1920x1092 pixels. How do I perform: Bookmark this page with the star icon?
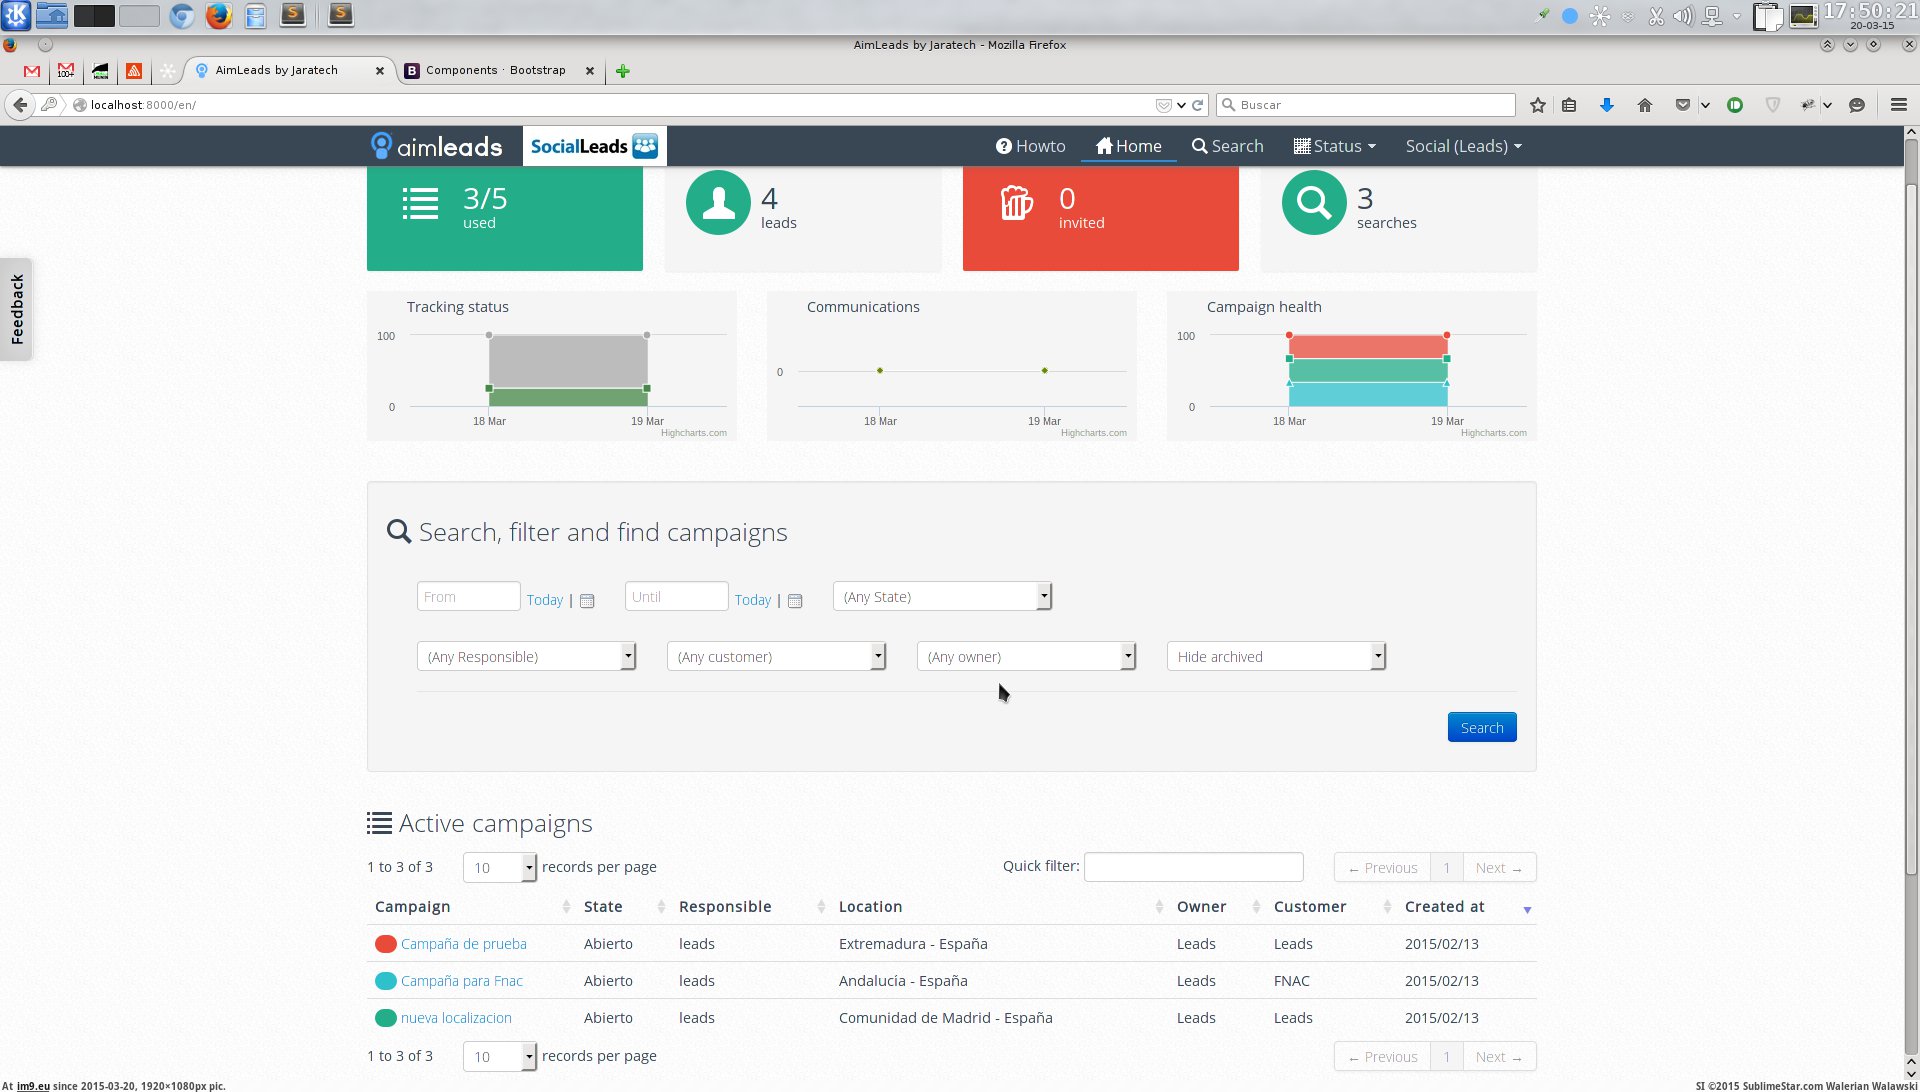(x=1538, y=105)
